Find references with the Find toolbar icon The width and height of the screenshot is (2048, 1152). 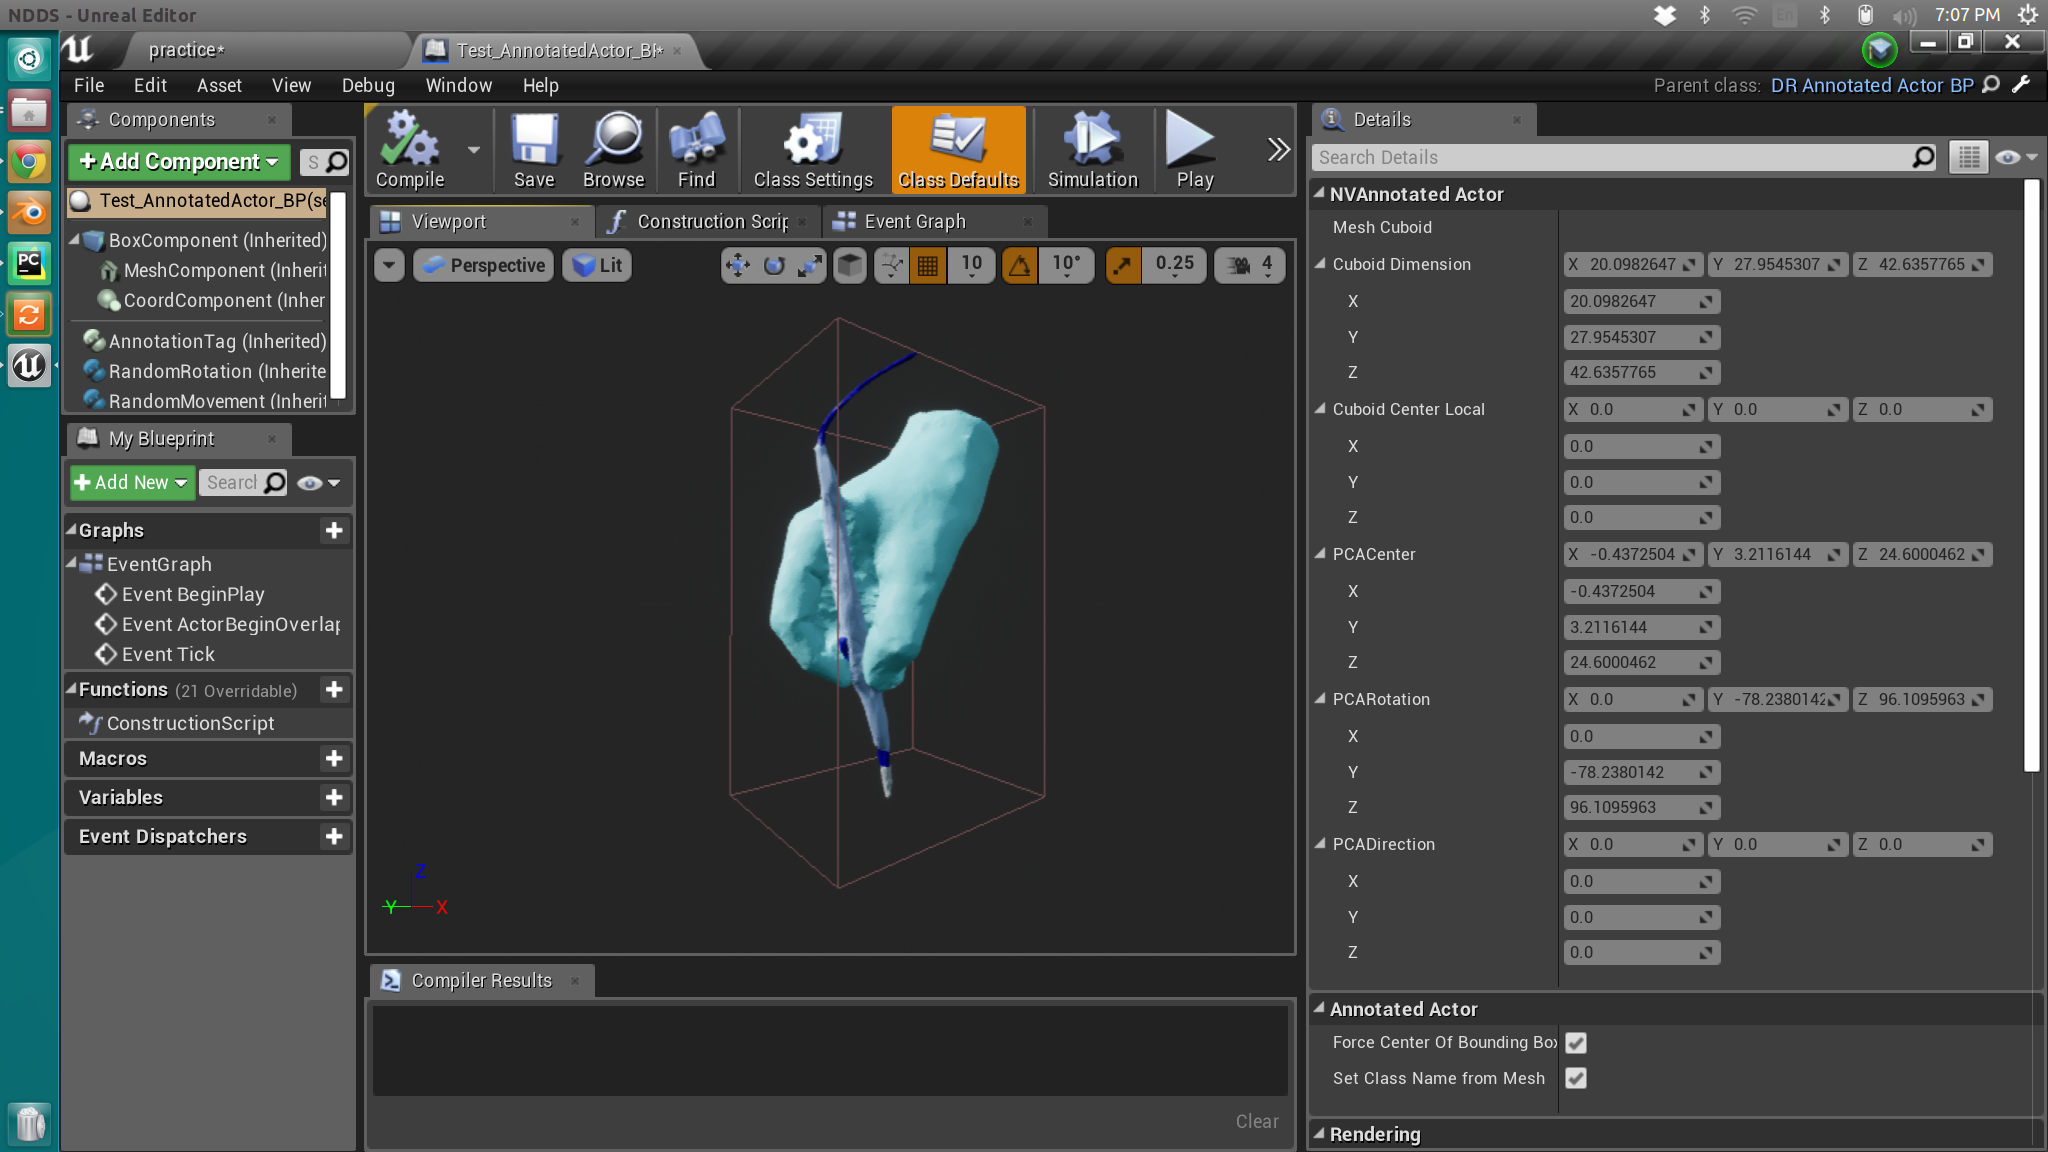(697, 150)
